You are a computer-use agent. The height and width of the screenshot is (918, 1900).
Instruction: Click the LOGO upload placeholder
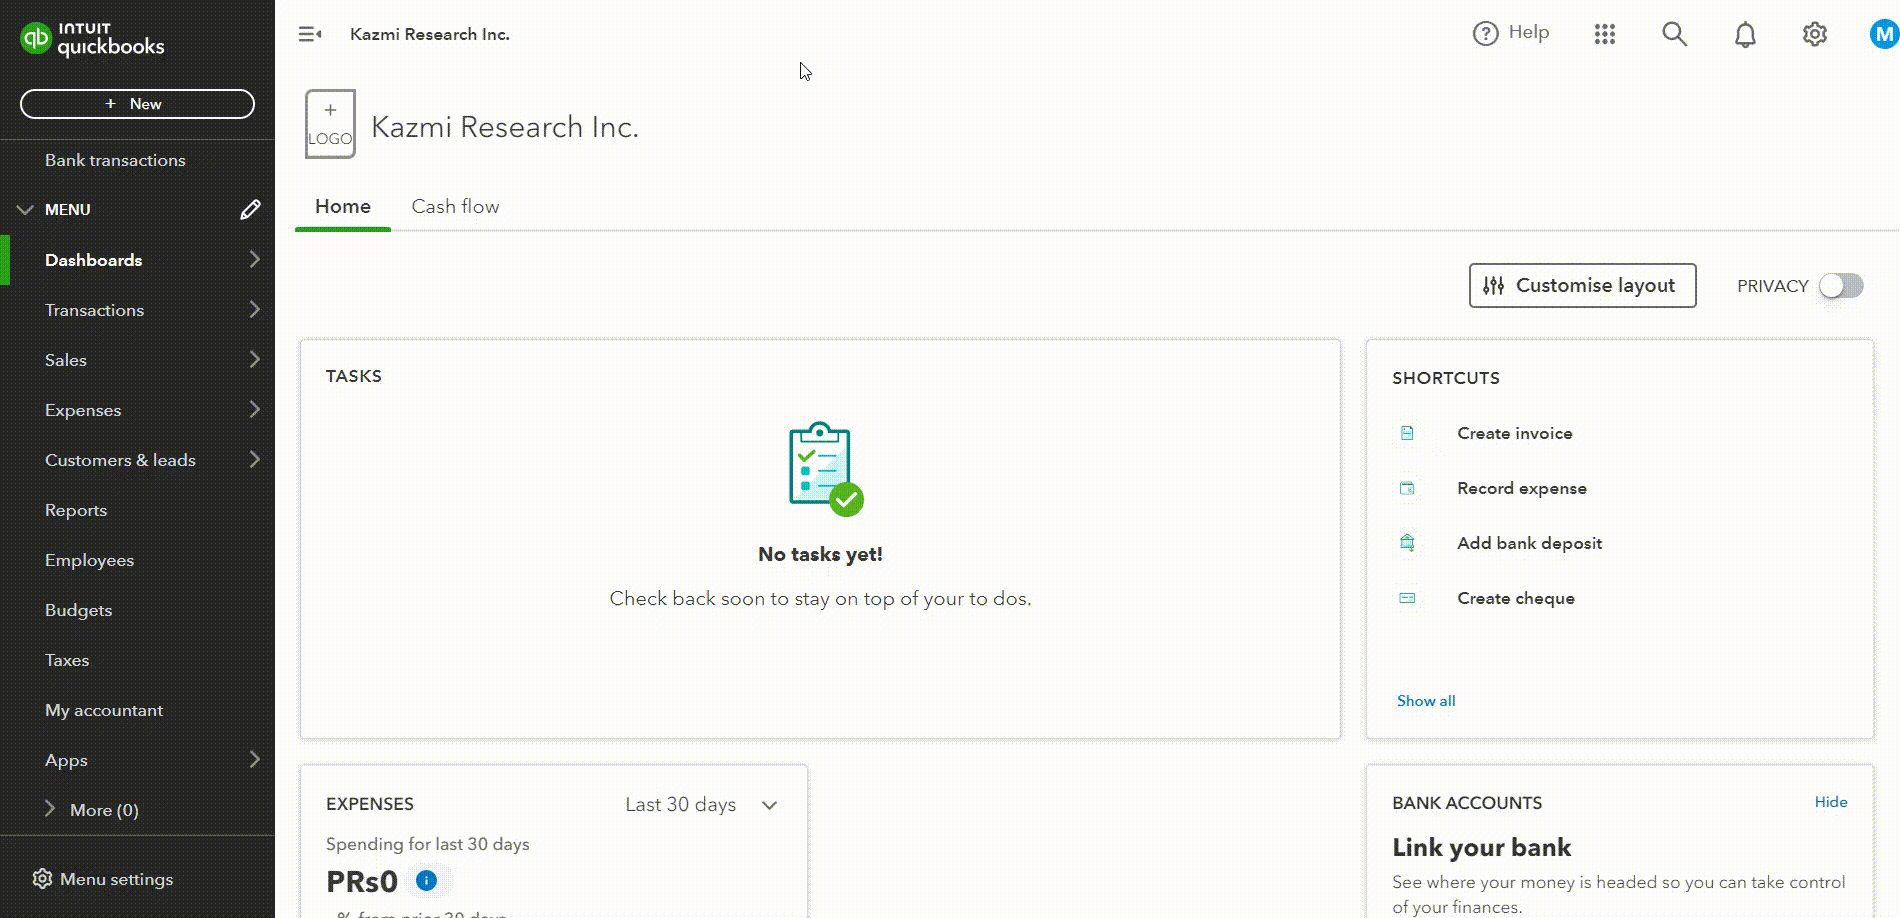tap(328, 123)
